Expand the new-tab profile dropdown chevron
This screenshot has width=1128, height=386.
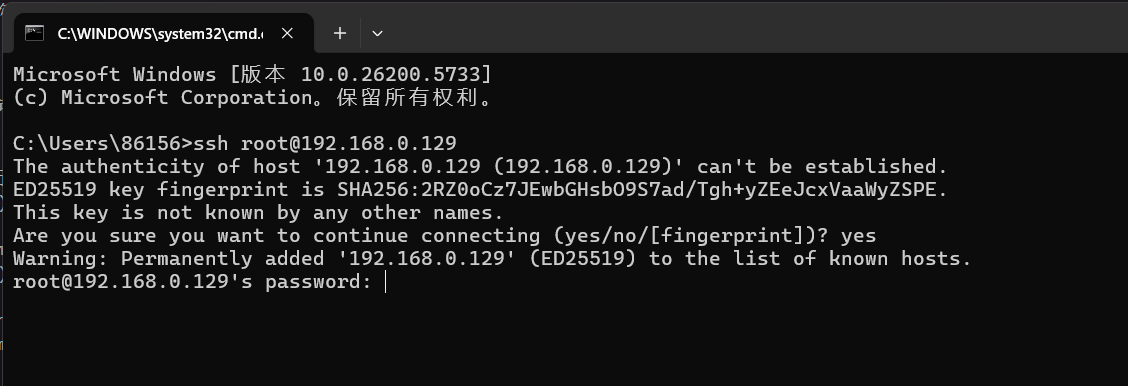tap(377, 33)
